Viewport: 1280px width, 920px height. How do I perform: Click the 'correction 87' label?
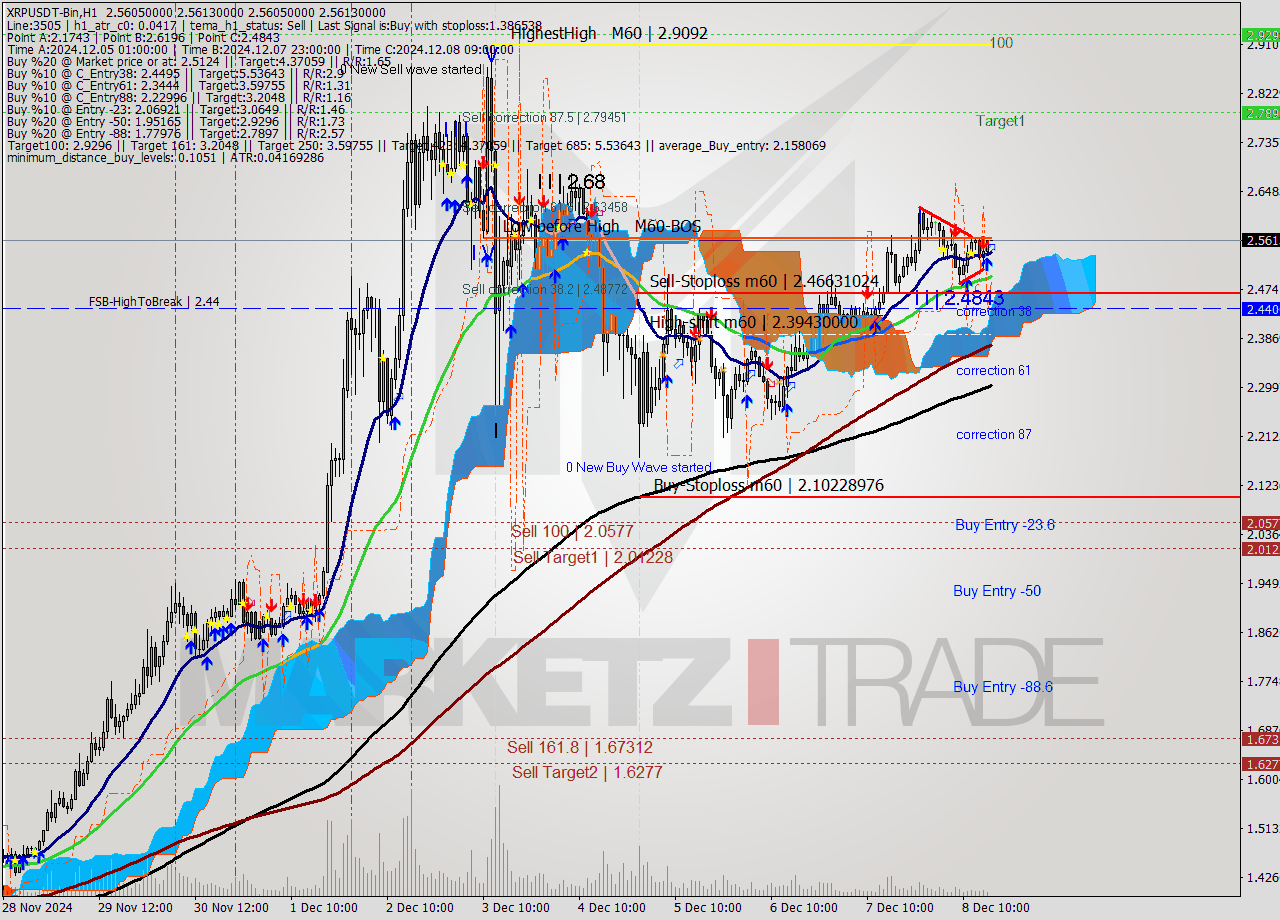tap(993, 435)
